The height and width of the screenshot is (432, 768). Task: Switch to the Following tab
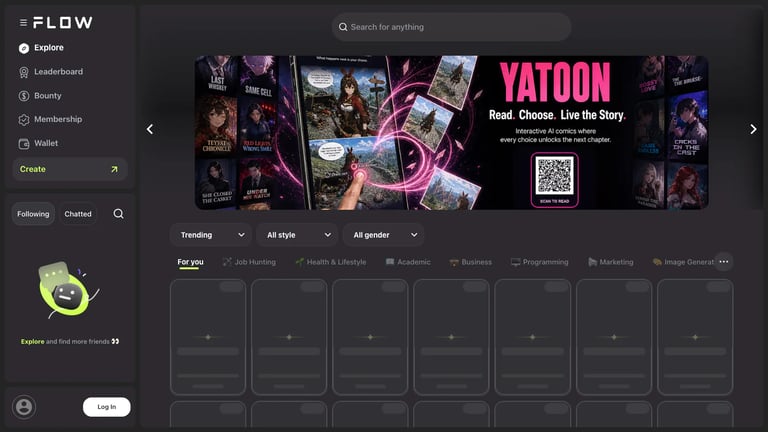pos(33,214)
